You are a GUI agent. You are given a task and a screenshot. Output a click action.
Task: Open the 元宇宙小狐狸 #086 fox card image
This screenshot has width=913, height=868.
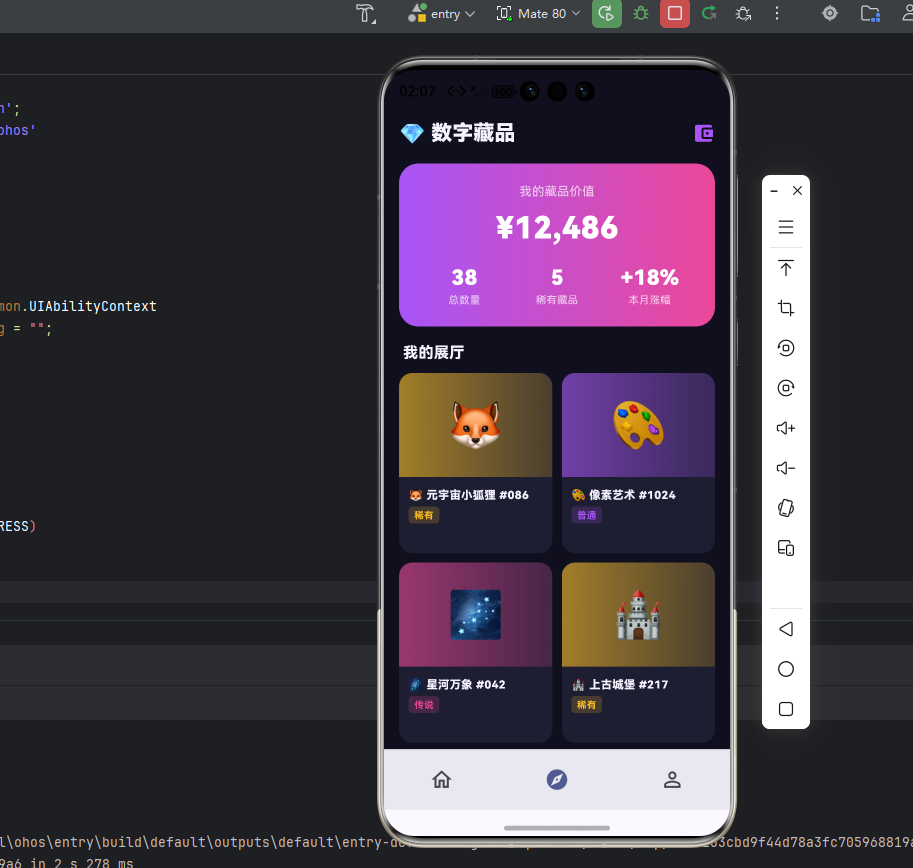click(475, 425)
